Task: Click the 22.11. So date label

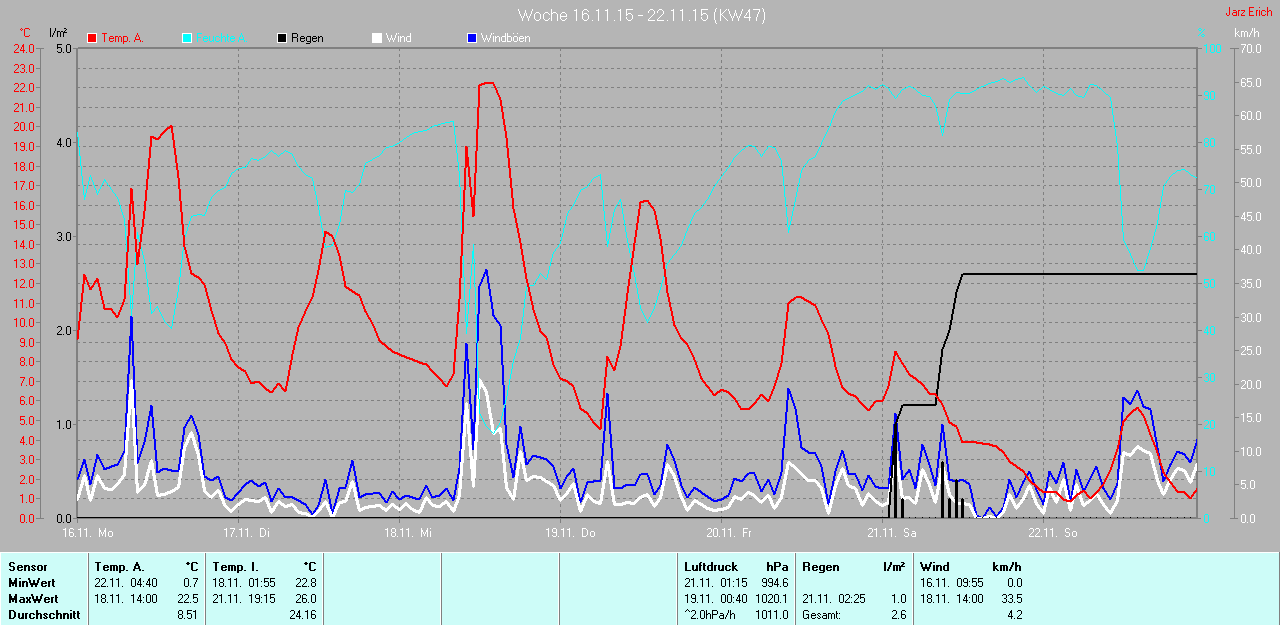Action: (x=1052, y=533)
